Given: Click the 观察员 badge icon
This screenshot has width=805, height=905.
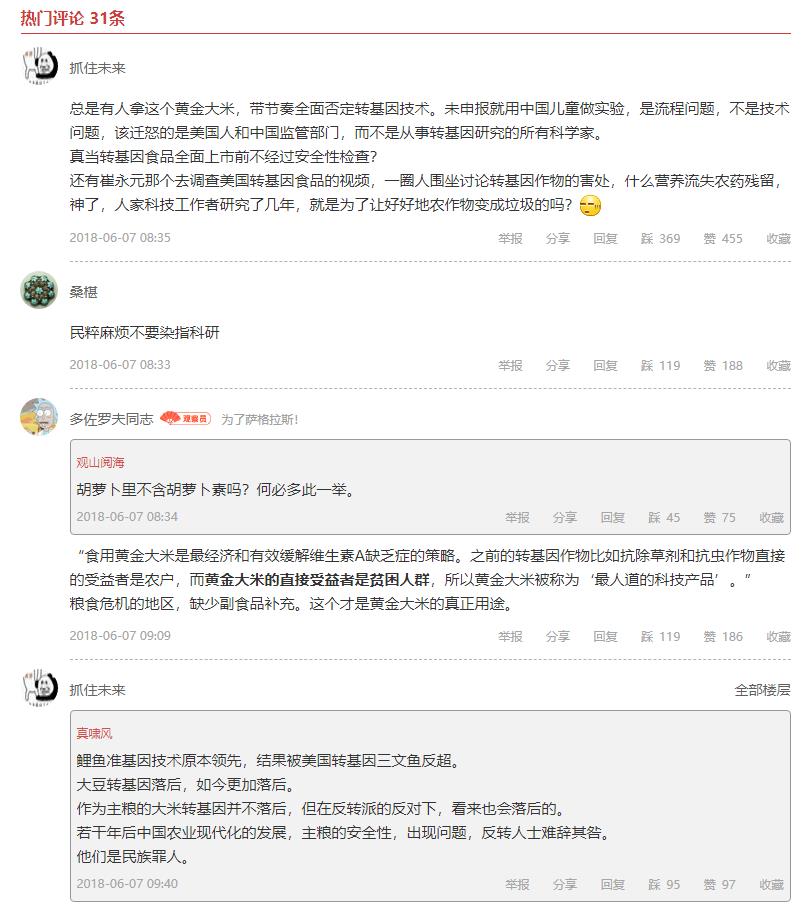Looking at the screenshot, I should pos(185,419).
